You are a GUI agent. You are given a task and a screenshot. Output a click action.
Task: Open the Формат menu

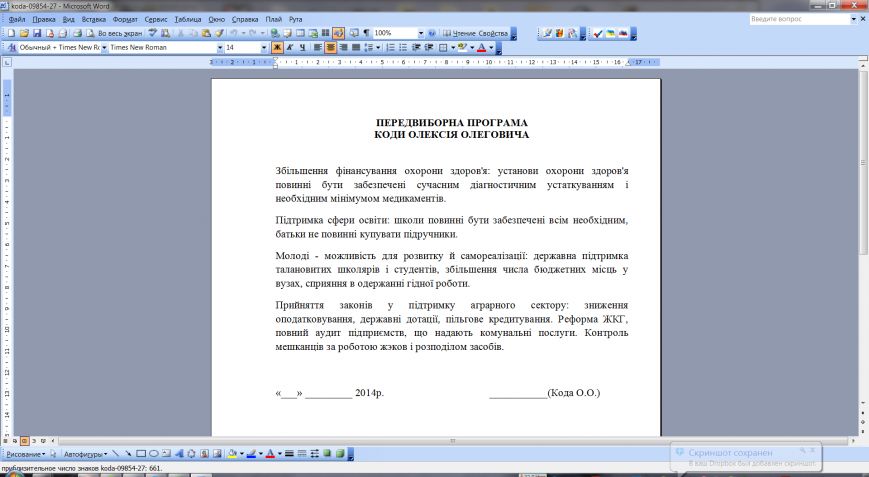125,19
